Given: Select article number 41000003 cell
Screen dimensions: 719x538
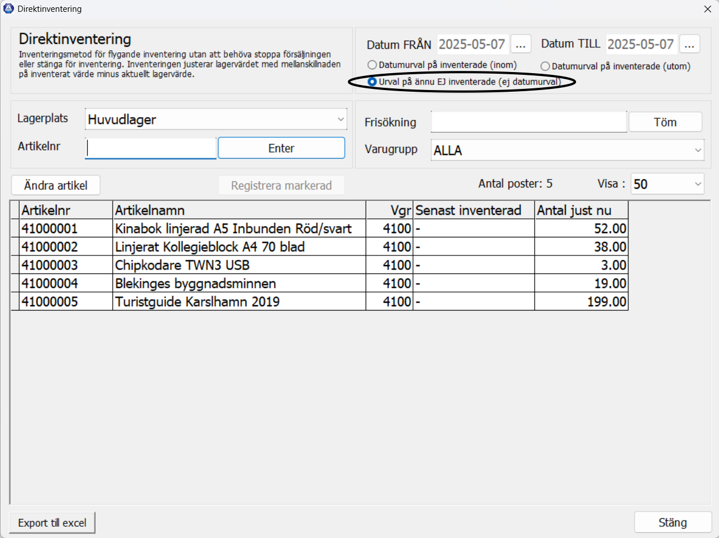Looking at the screenshot, I should pos(66,265).
